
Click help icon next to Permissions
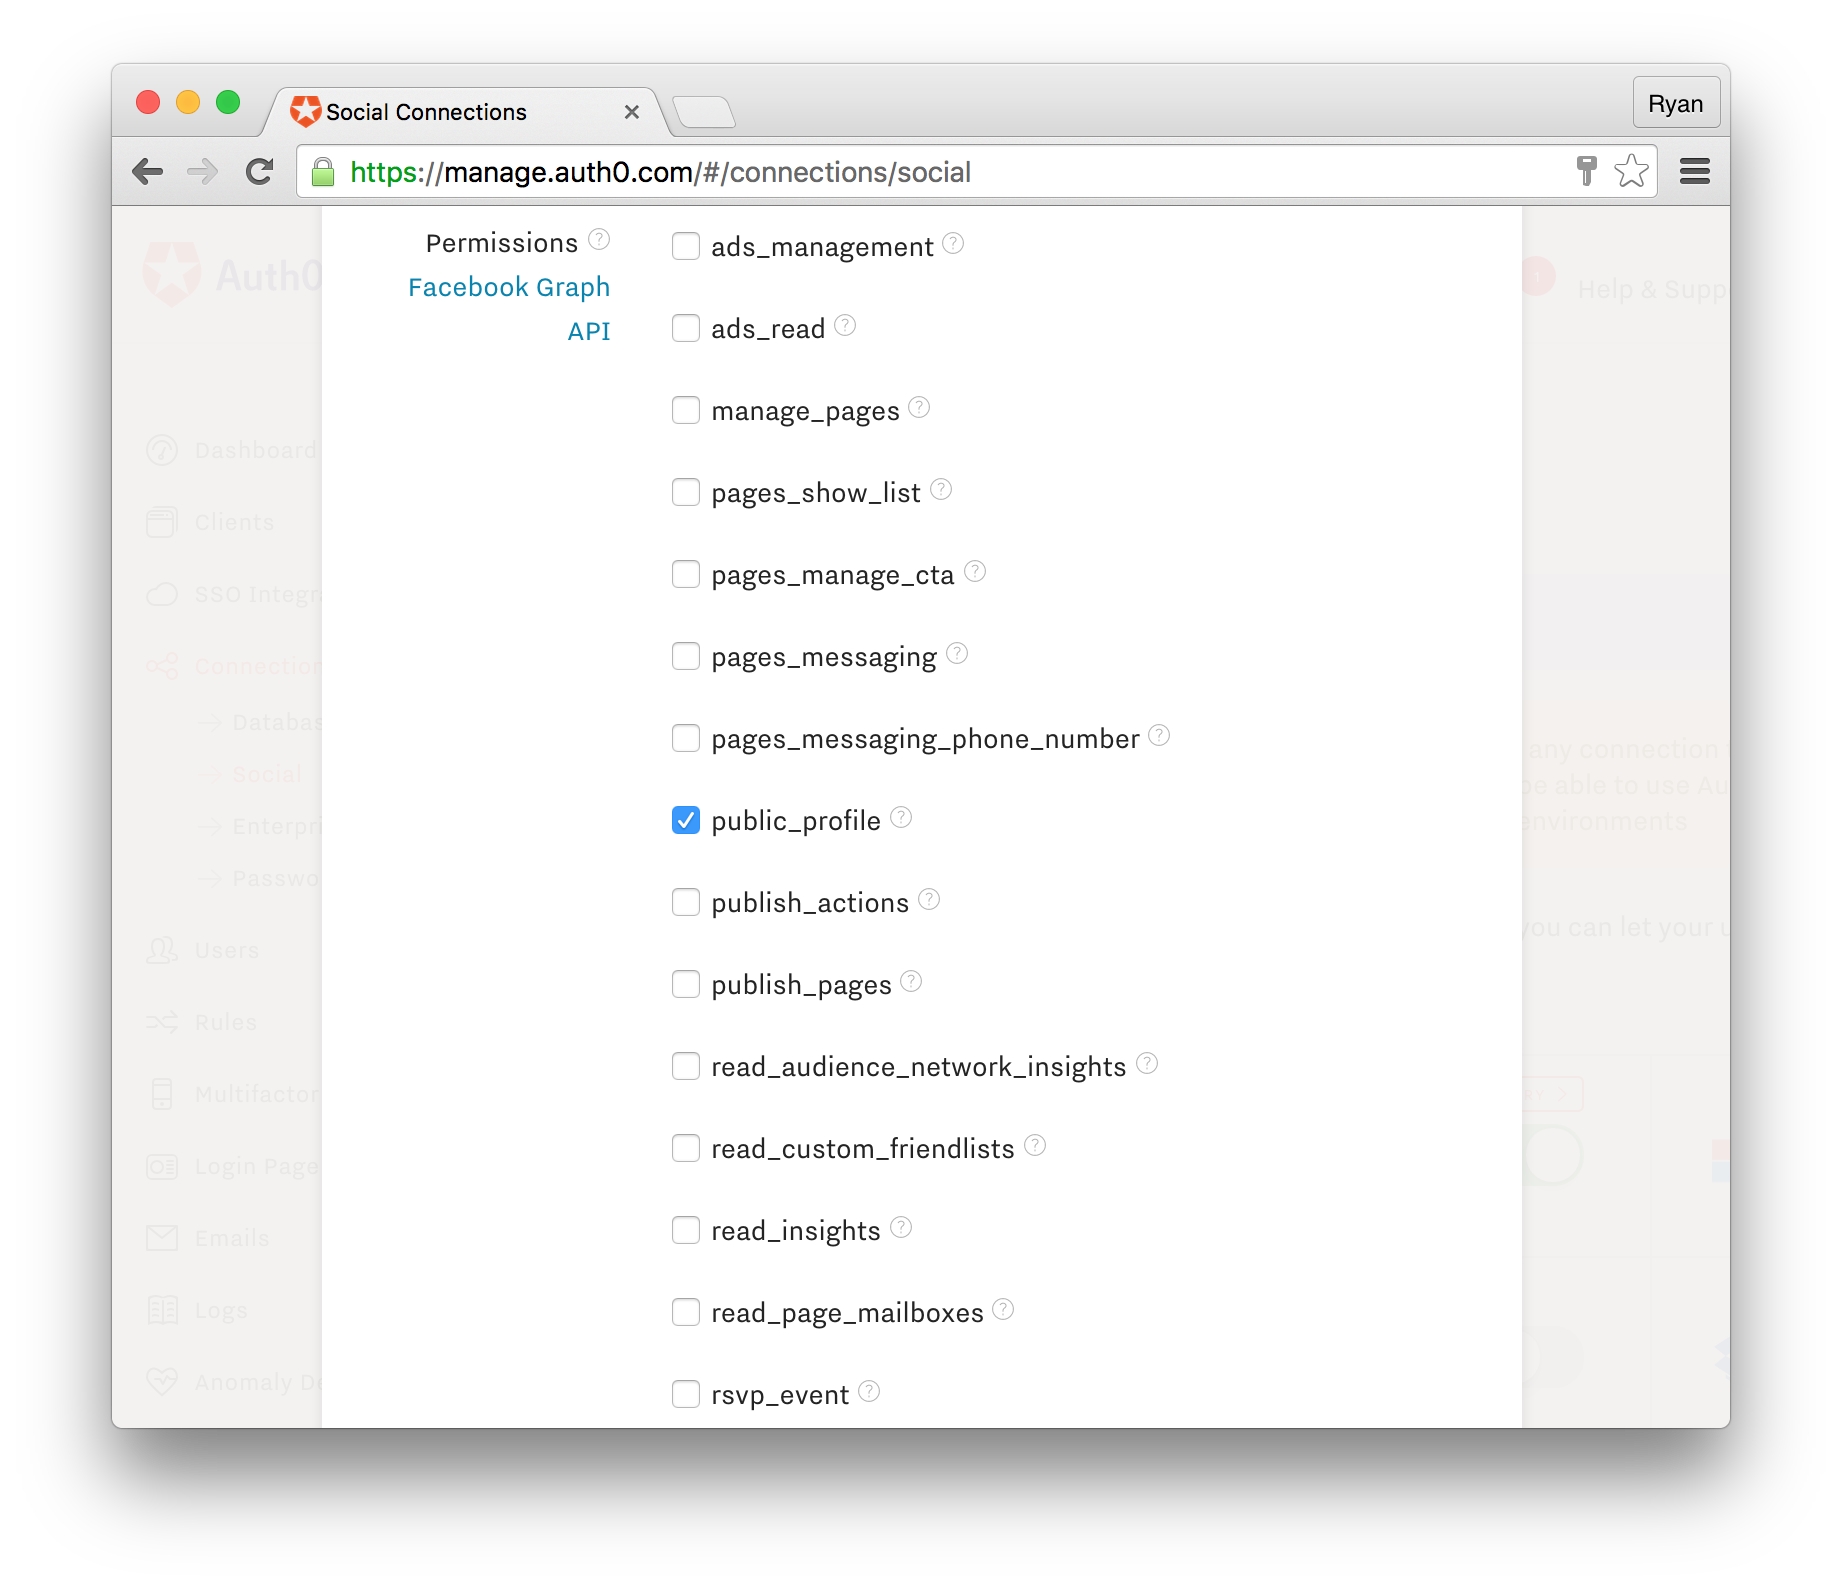click(x=599, y=239)
